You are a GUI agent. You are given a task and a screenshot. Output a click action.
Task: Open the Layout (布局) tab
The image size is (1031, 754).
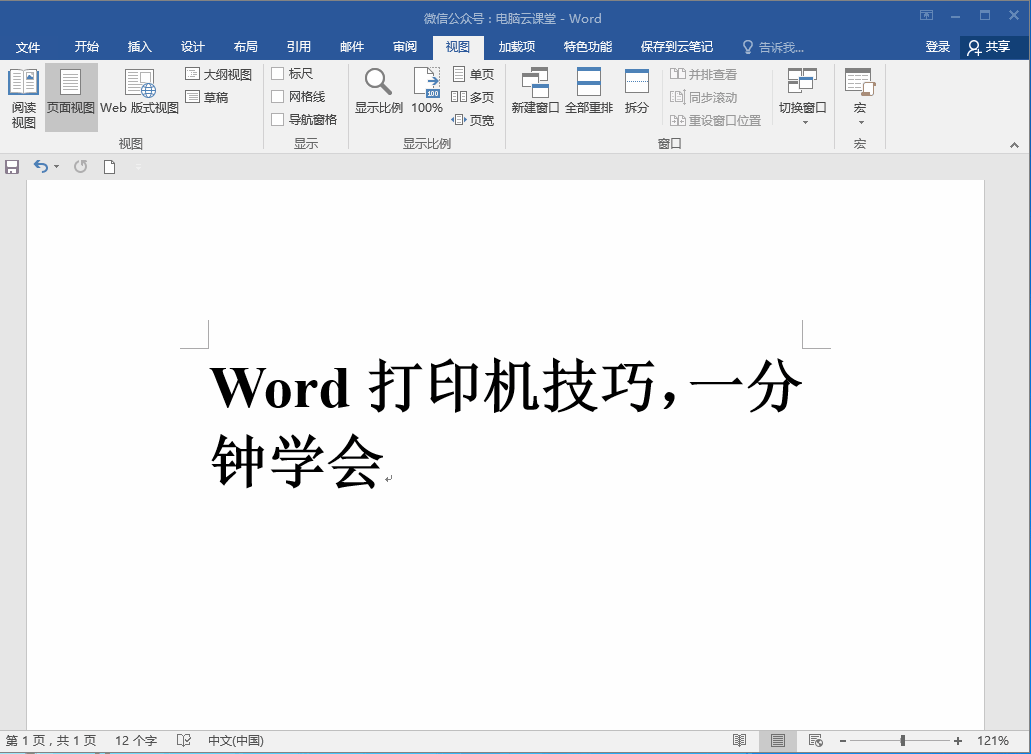pos(245,47)
